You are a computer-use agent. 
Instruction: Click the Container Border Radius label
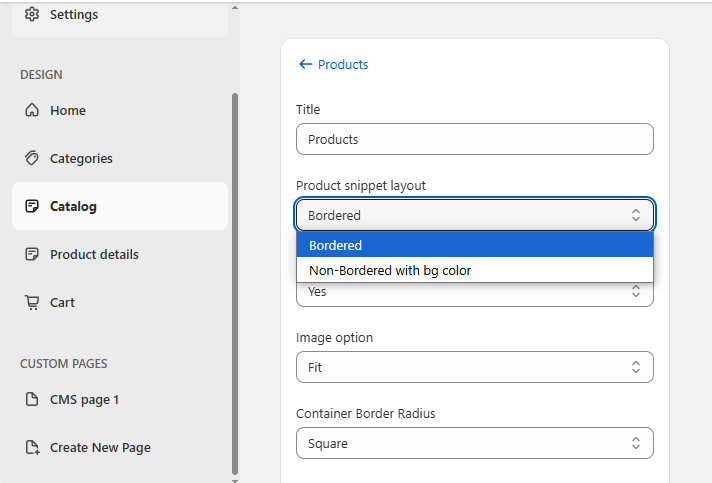366,414
